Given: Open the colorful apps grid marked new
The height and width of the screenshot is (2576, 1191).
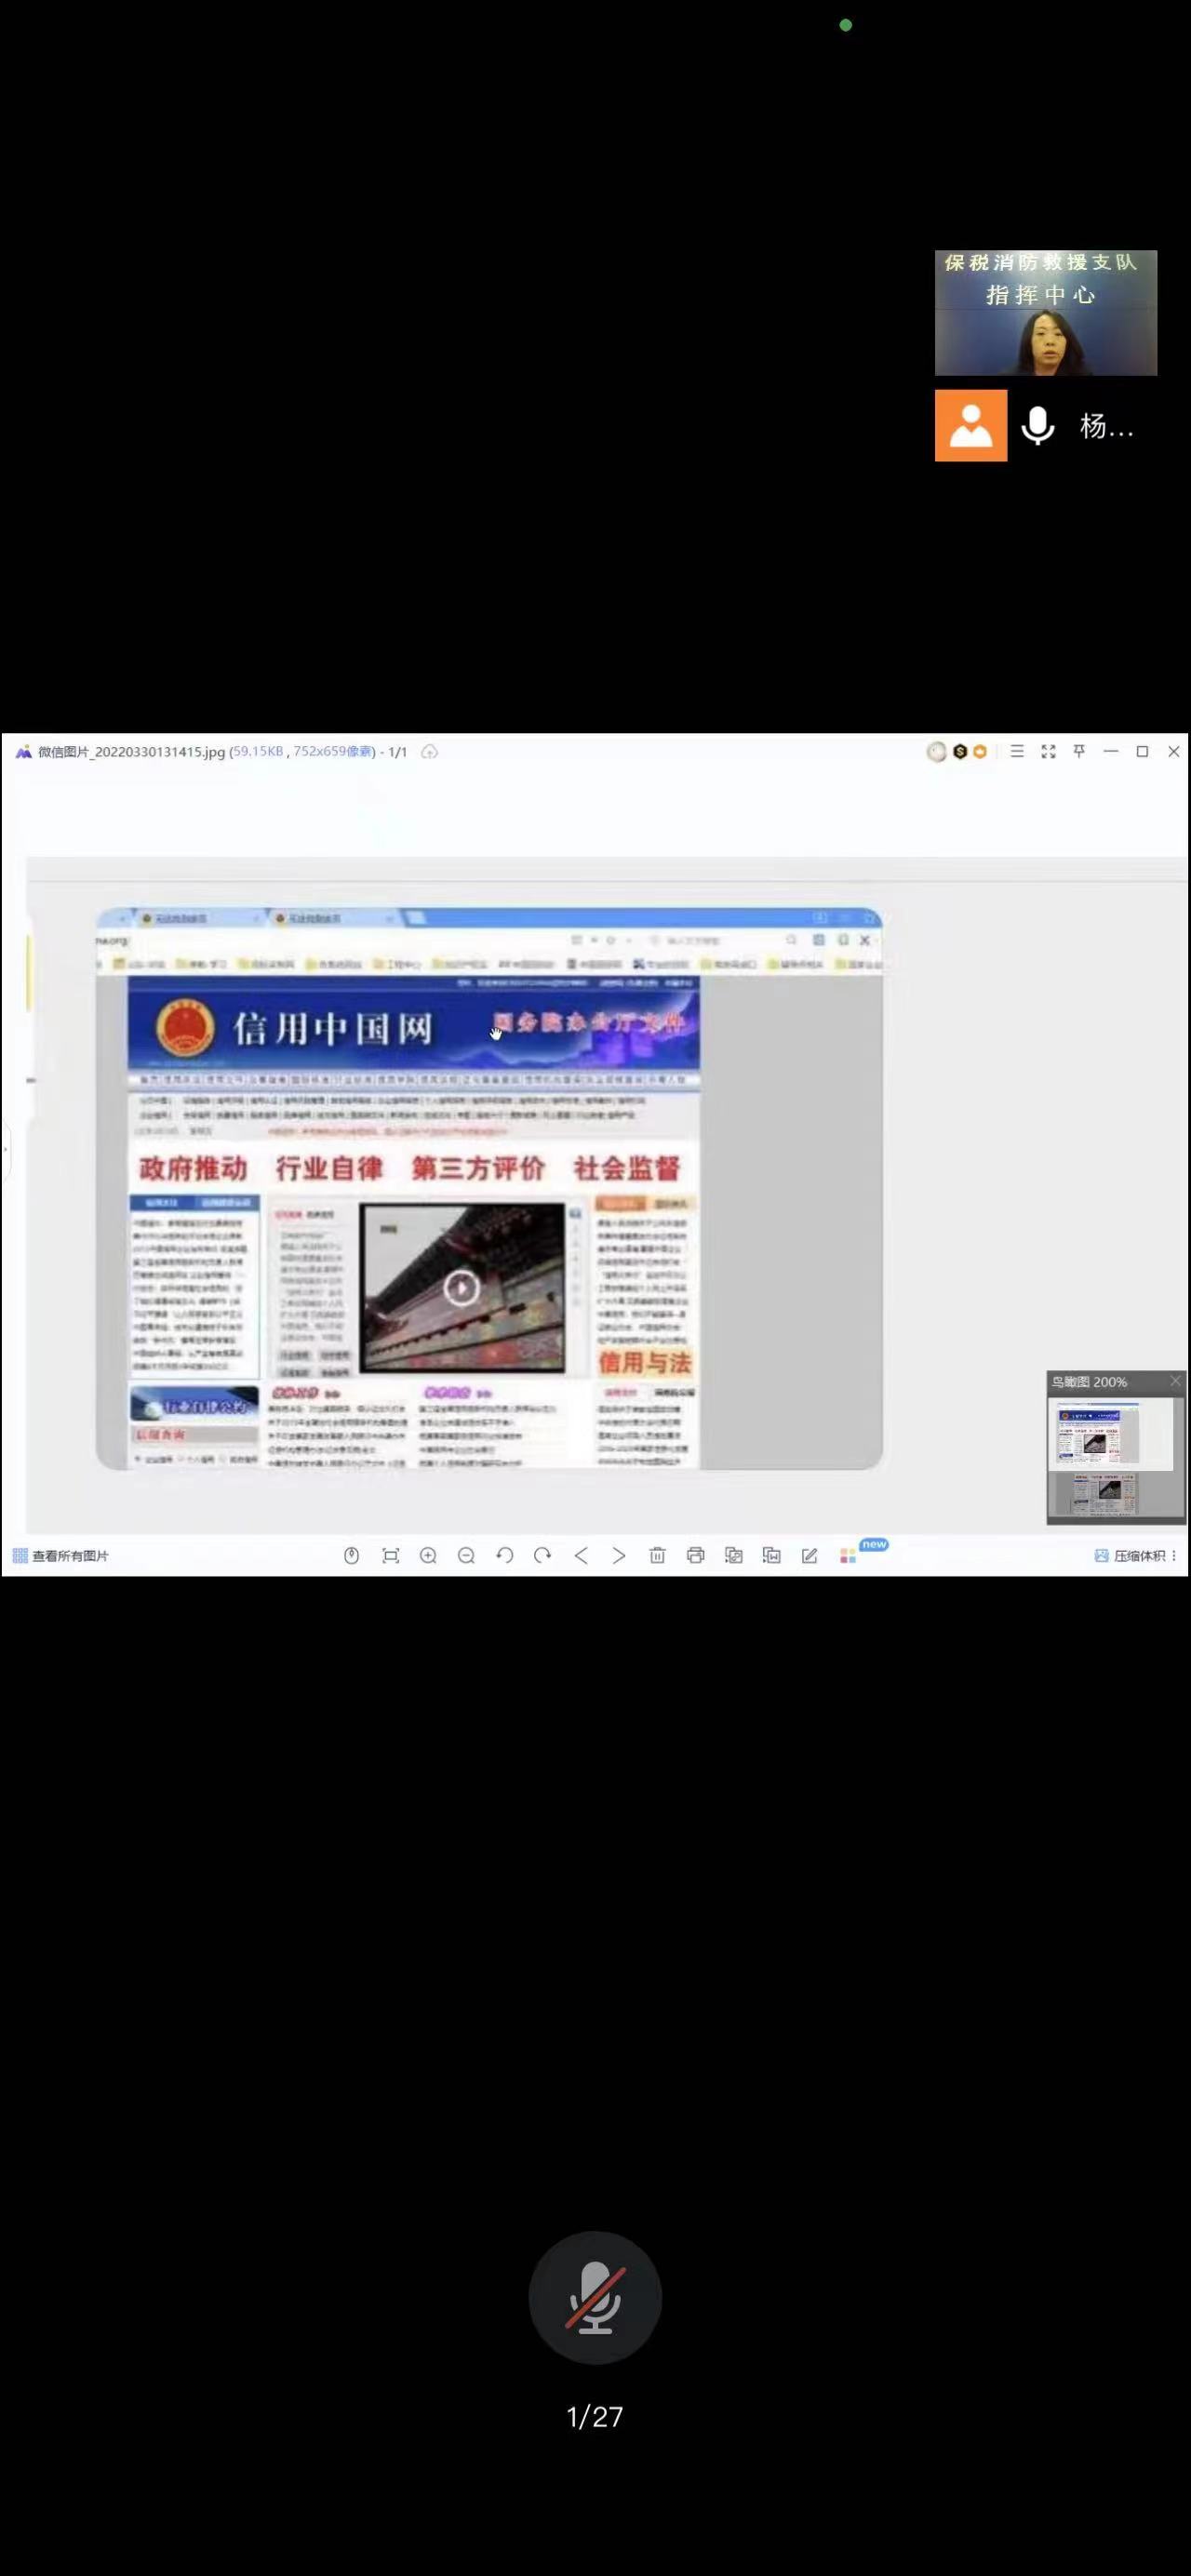Looking at the screenshot, I should (848, 1556).
